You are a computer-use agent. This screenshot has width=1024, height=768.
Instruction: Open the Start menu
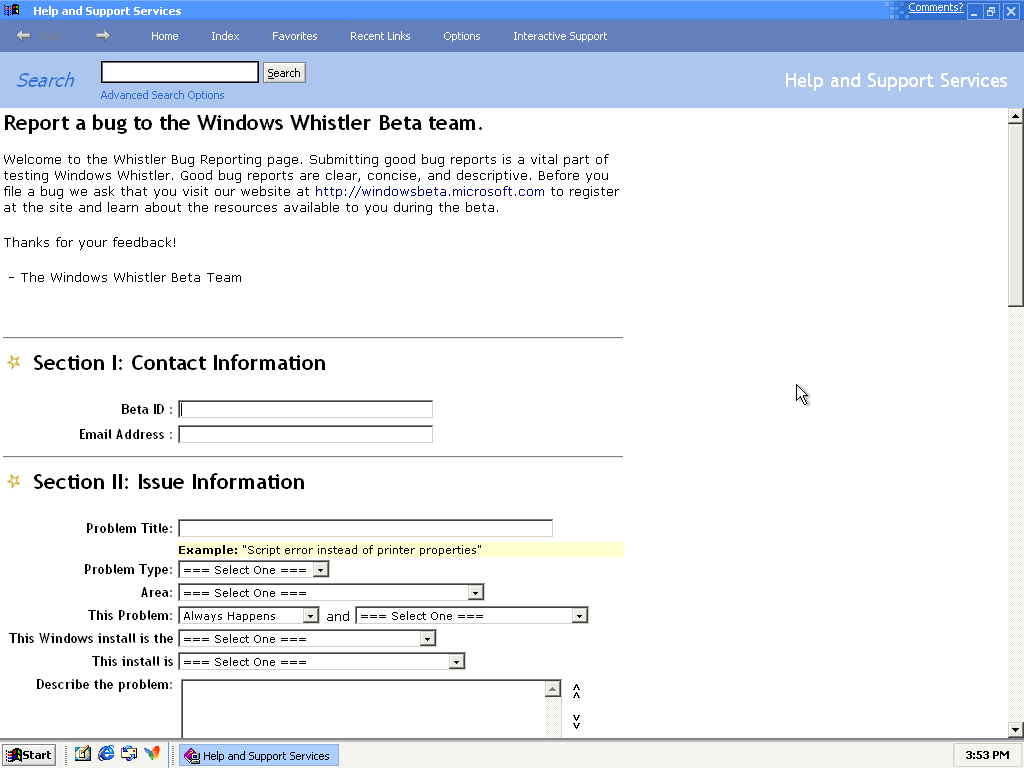(29, 755)
